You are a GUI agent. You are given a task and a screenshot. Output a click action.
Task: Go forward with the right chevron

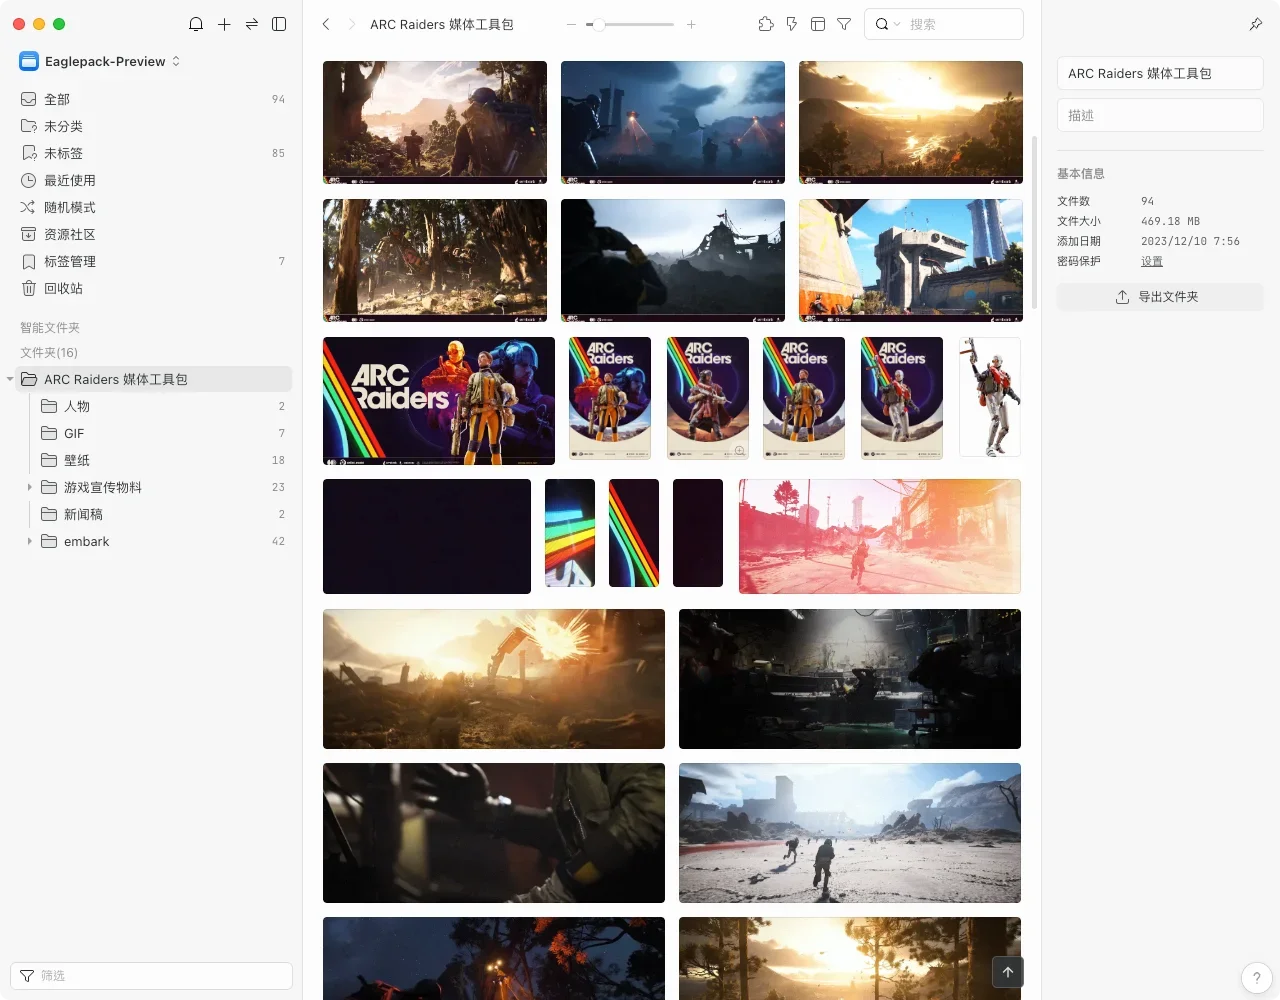coord(351,24)
